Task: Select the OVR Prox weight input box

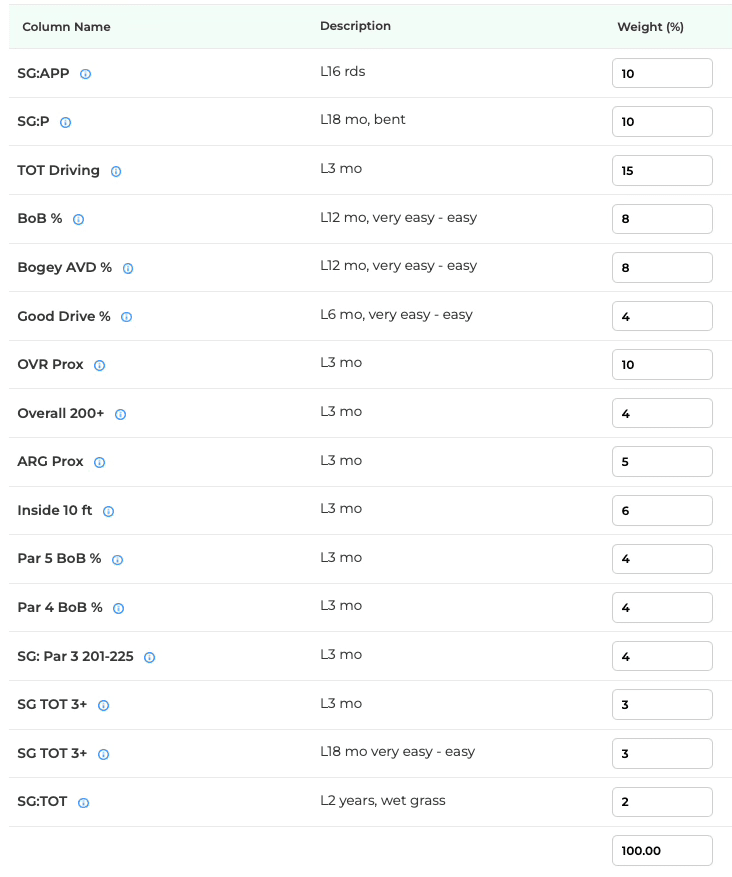Action: (x=662, y=365)
